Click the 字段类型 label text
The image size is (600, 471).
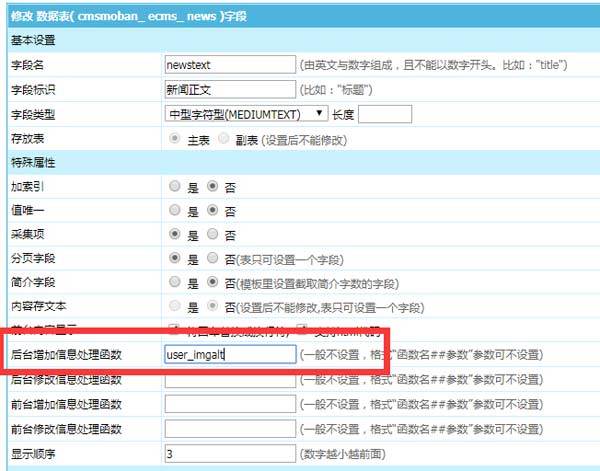click(x=33, y=114)
